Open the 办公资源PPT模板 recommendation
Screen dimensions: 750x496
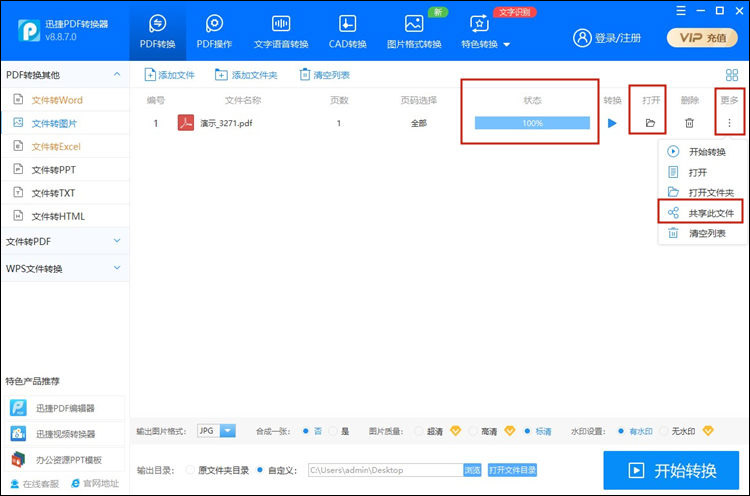65,460
